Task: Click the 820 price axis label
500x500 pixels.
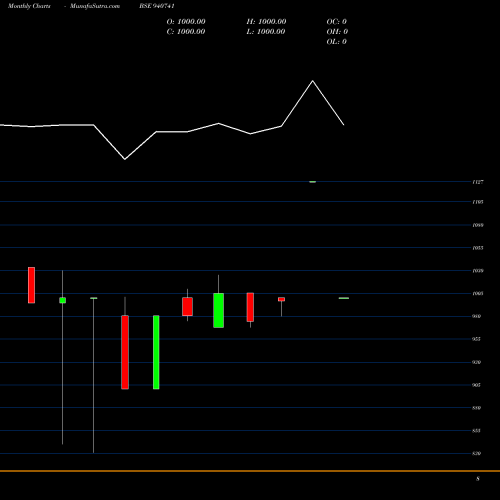Action: (477, 453)
